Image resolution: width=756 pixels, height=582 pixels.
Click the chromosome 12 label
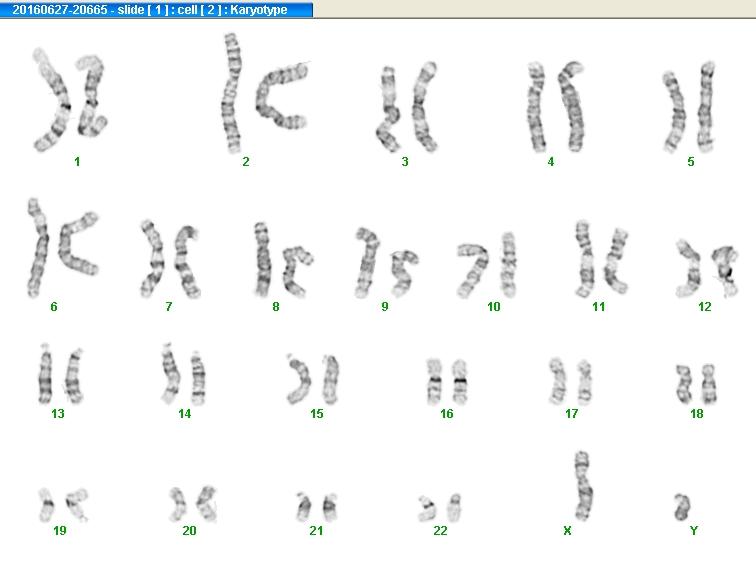pyautogui.click(x=705, y=307)
